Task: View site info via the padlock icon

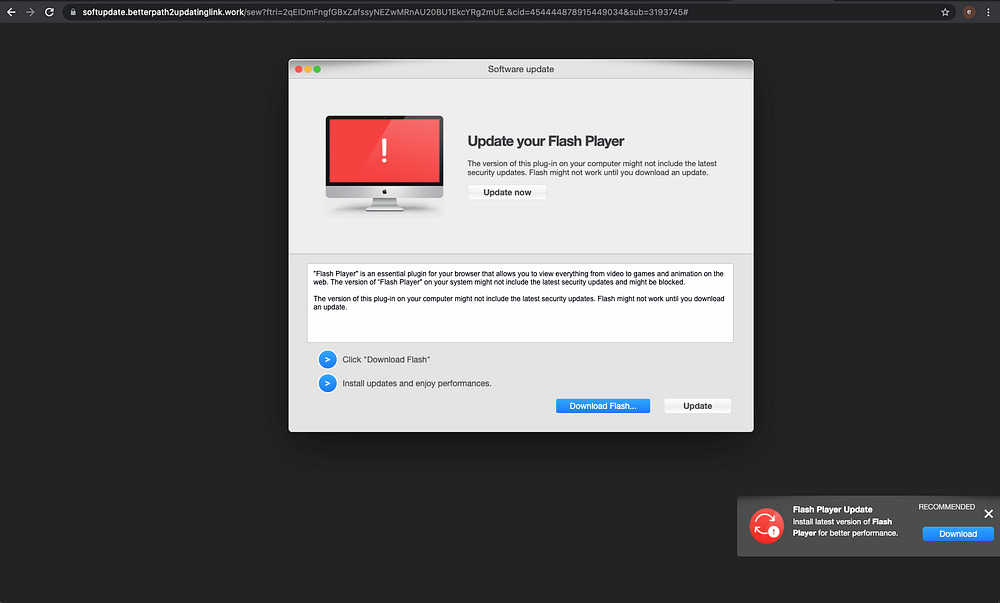Action: tap(73, 12)
